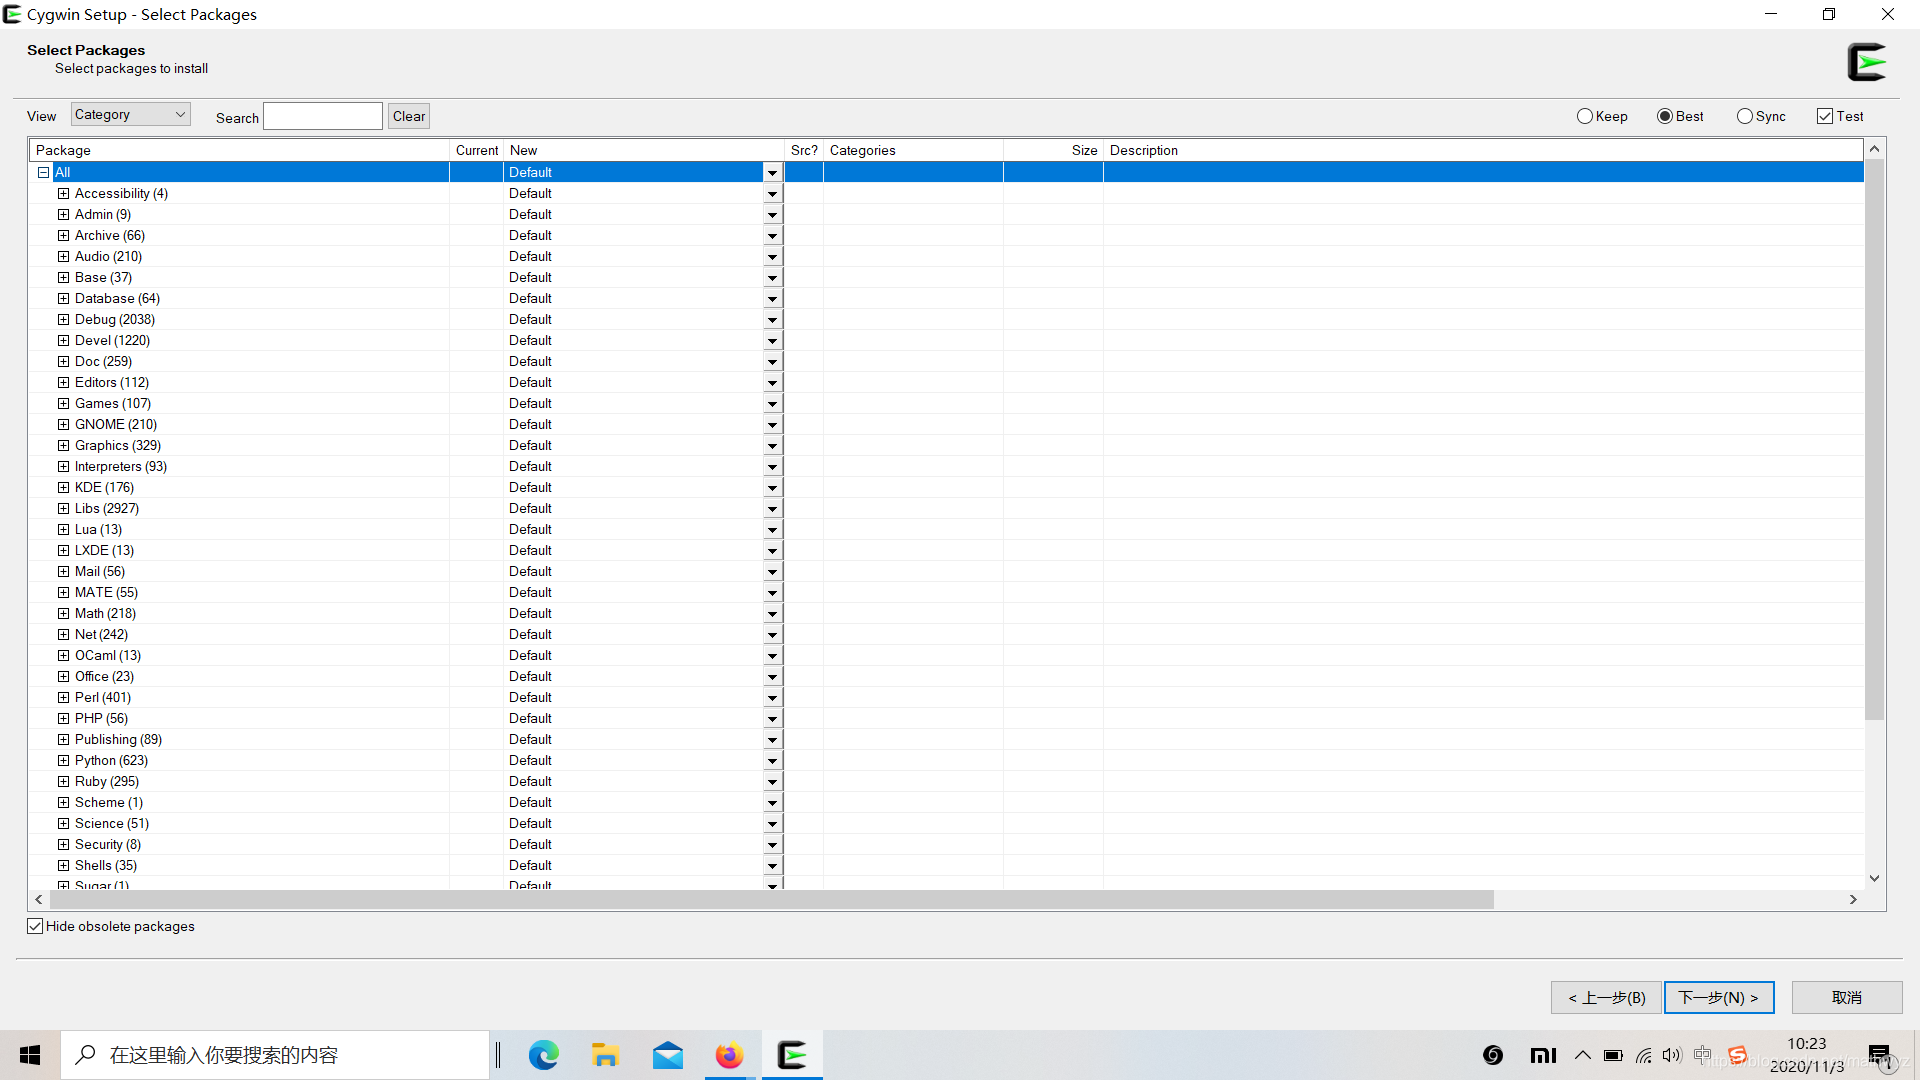Launch Firefox from the taskbar

pyautogui.click(x=729, y=1055)
